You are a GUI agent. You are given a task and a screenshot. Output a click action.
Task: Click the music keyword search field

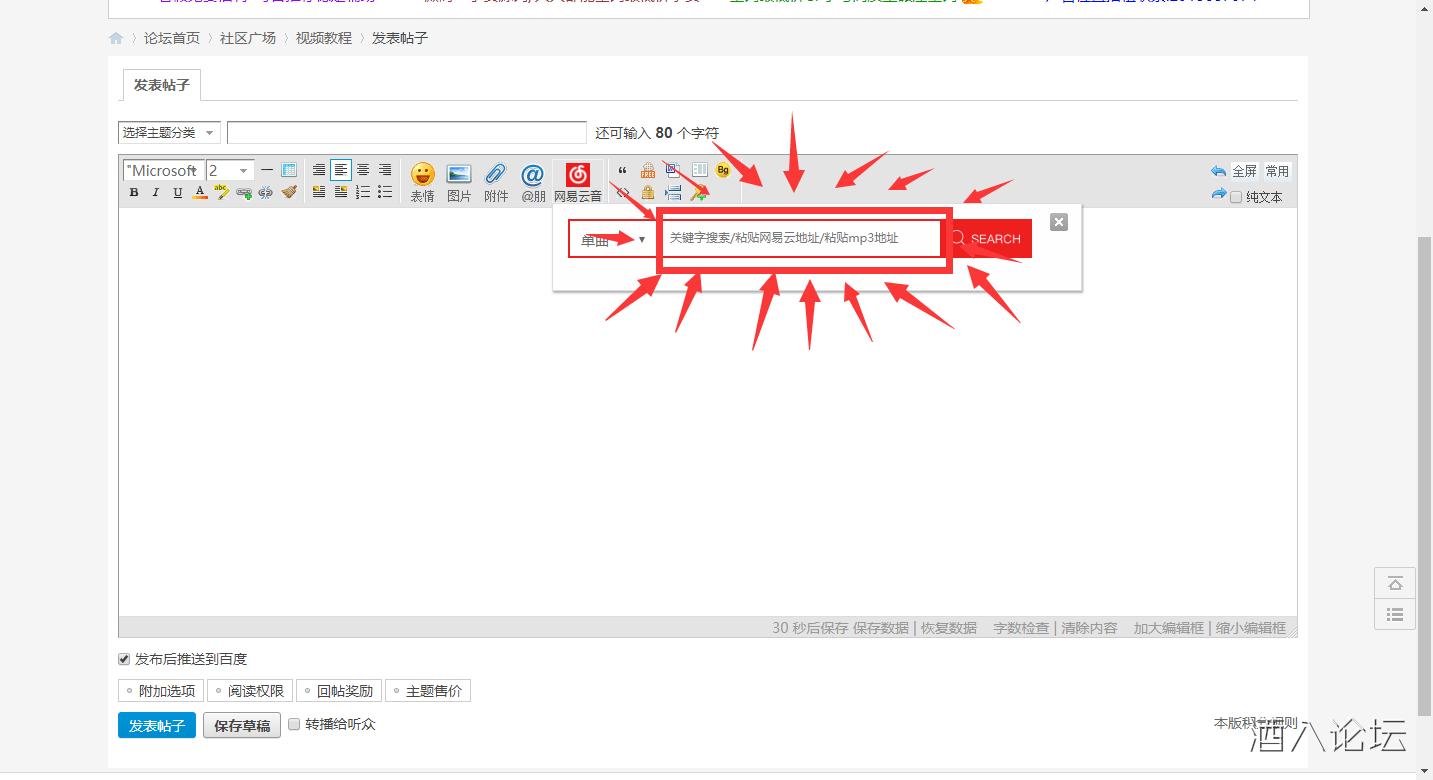click(x=802, y=238)
